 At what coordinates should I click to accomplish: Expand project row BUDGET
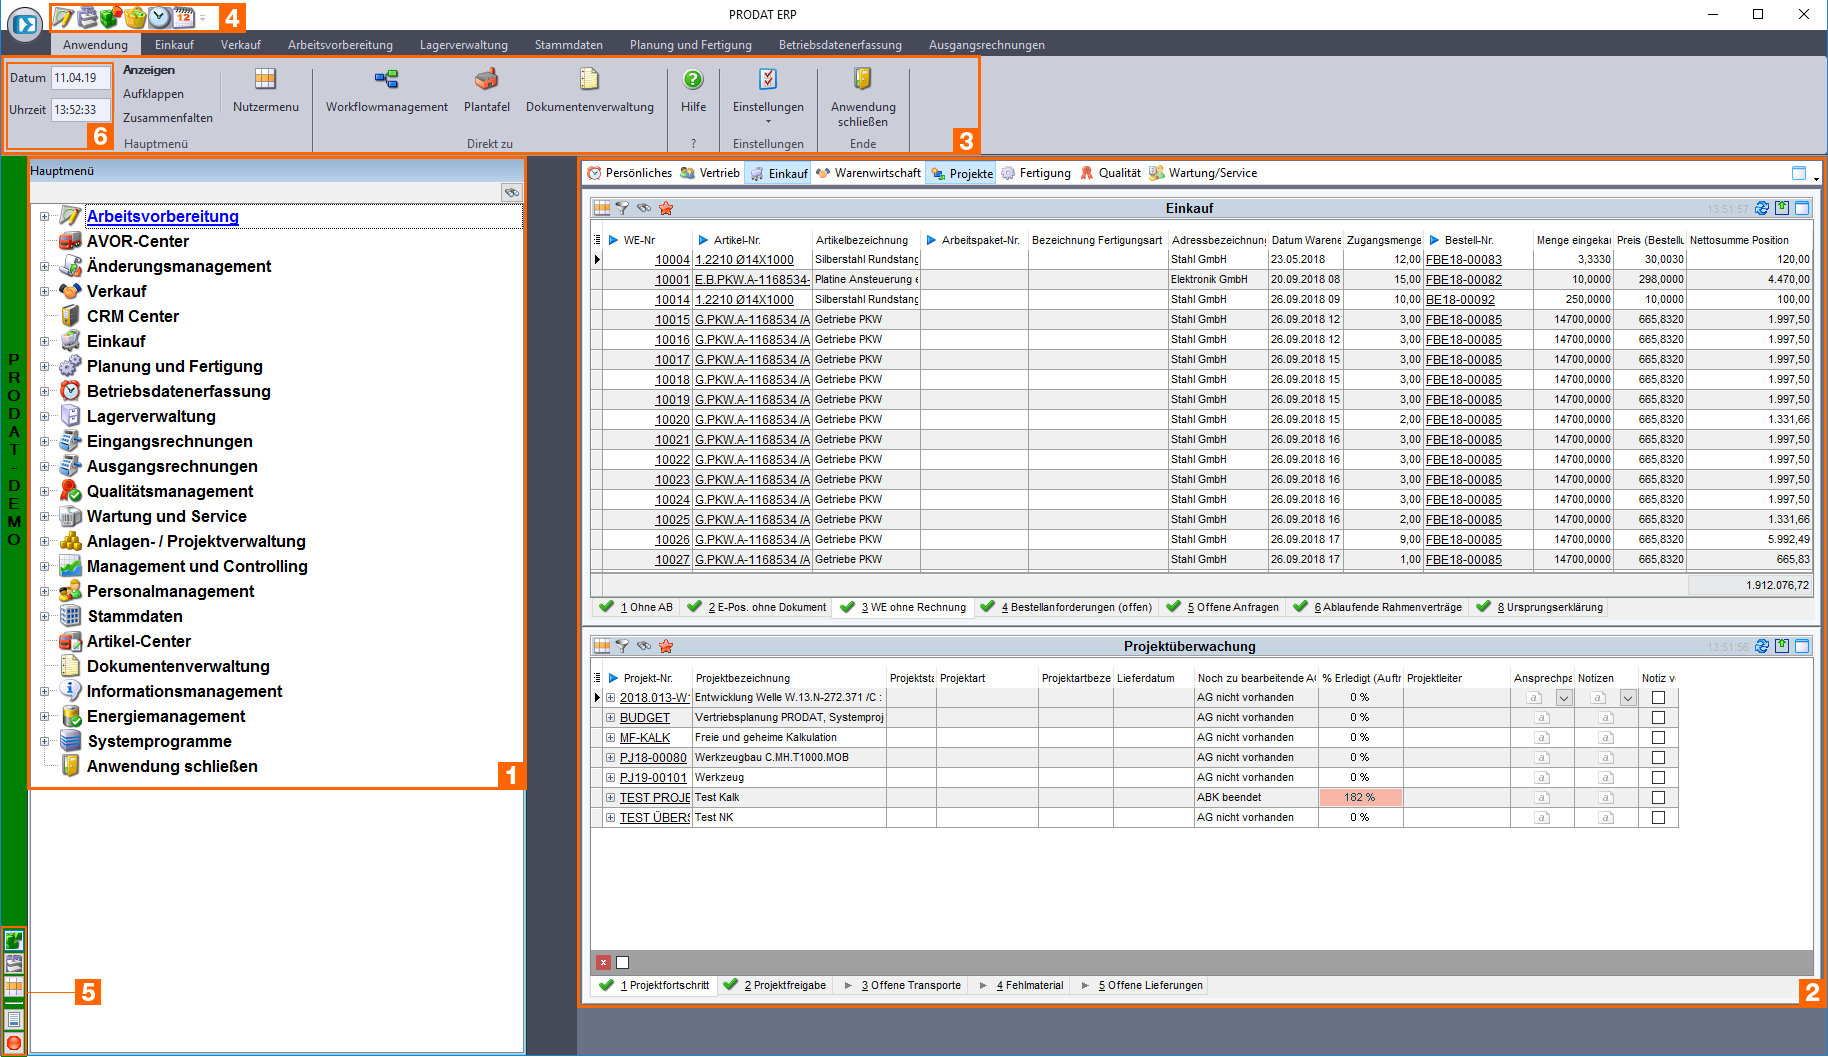610,718
